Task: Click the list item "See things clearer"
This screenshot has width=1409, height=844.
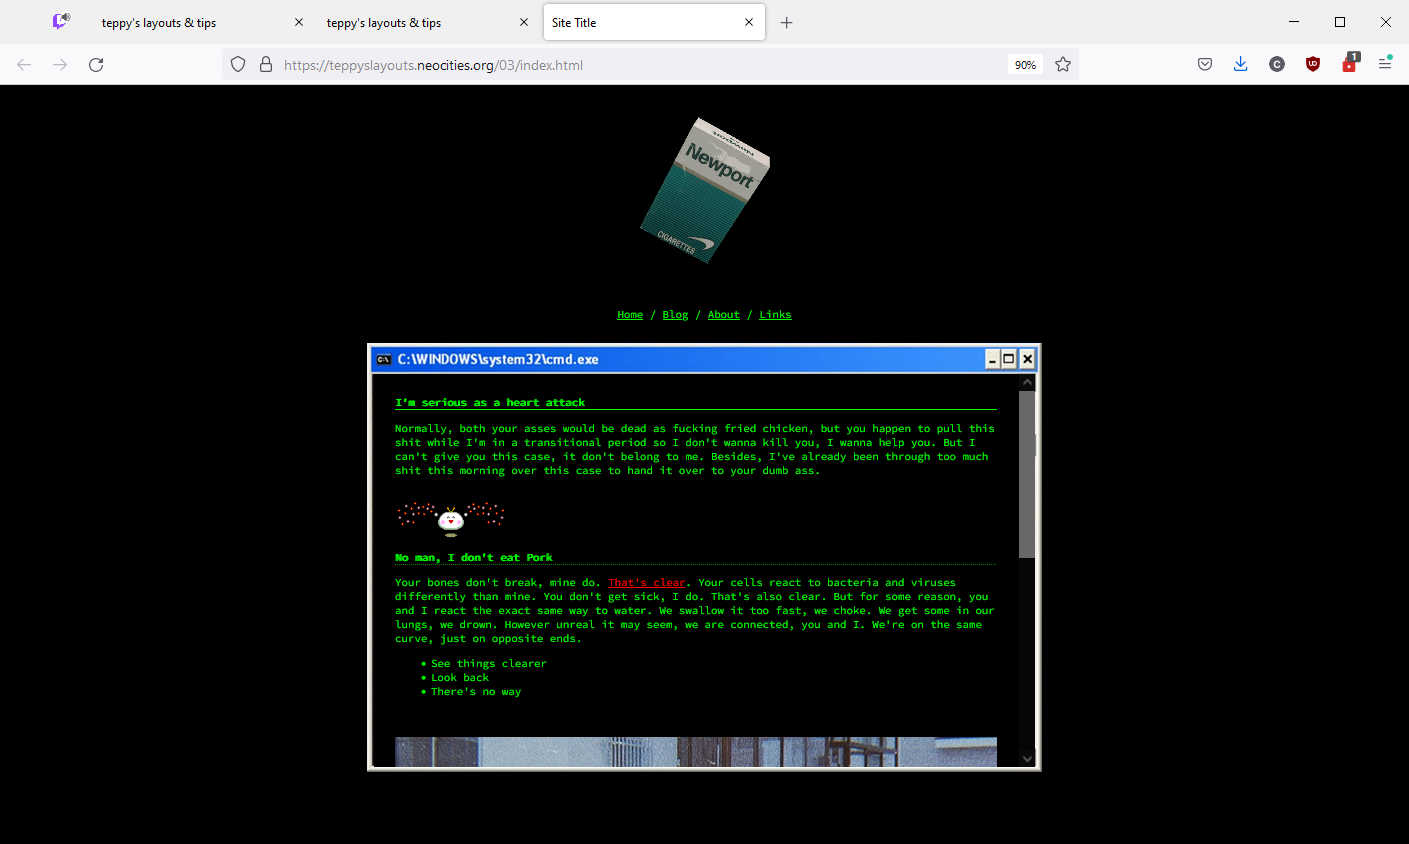Action: tap(489, 664)
